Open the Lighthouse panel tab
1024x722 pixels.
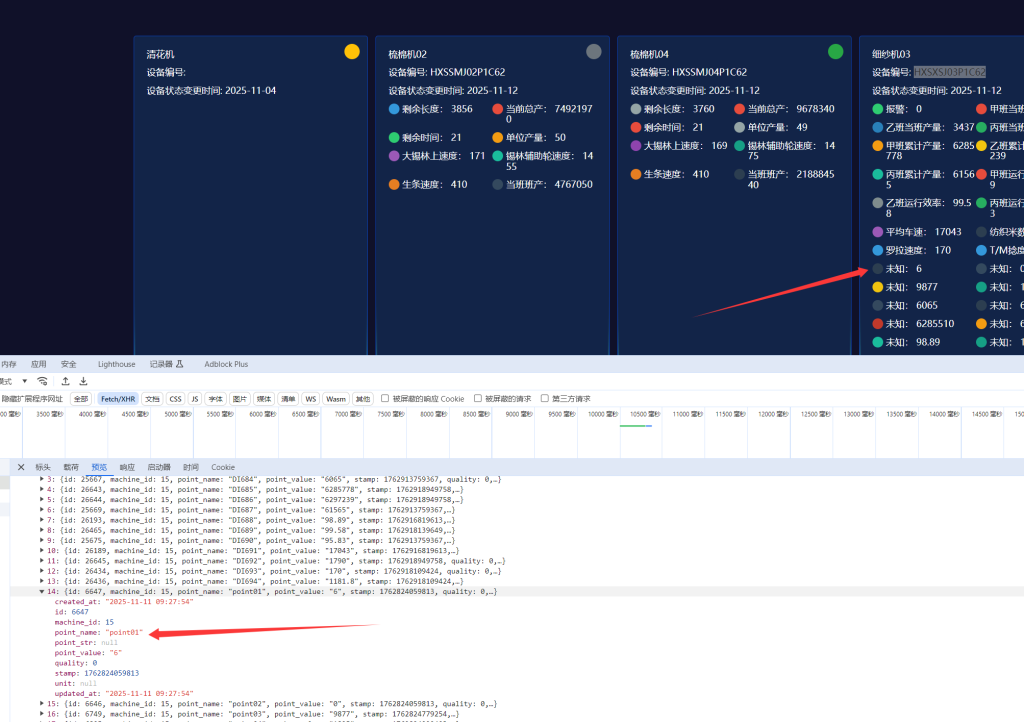tap(116, 364)
